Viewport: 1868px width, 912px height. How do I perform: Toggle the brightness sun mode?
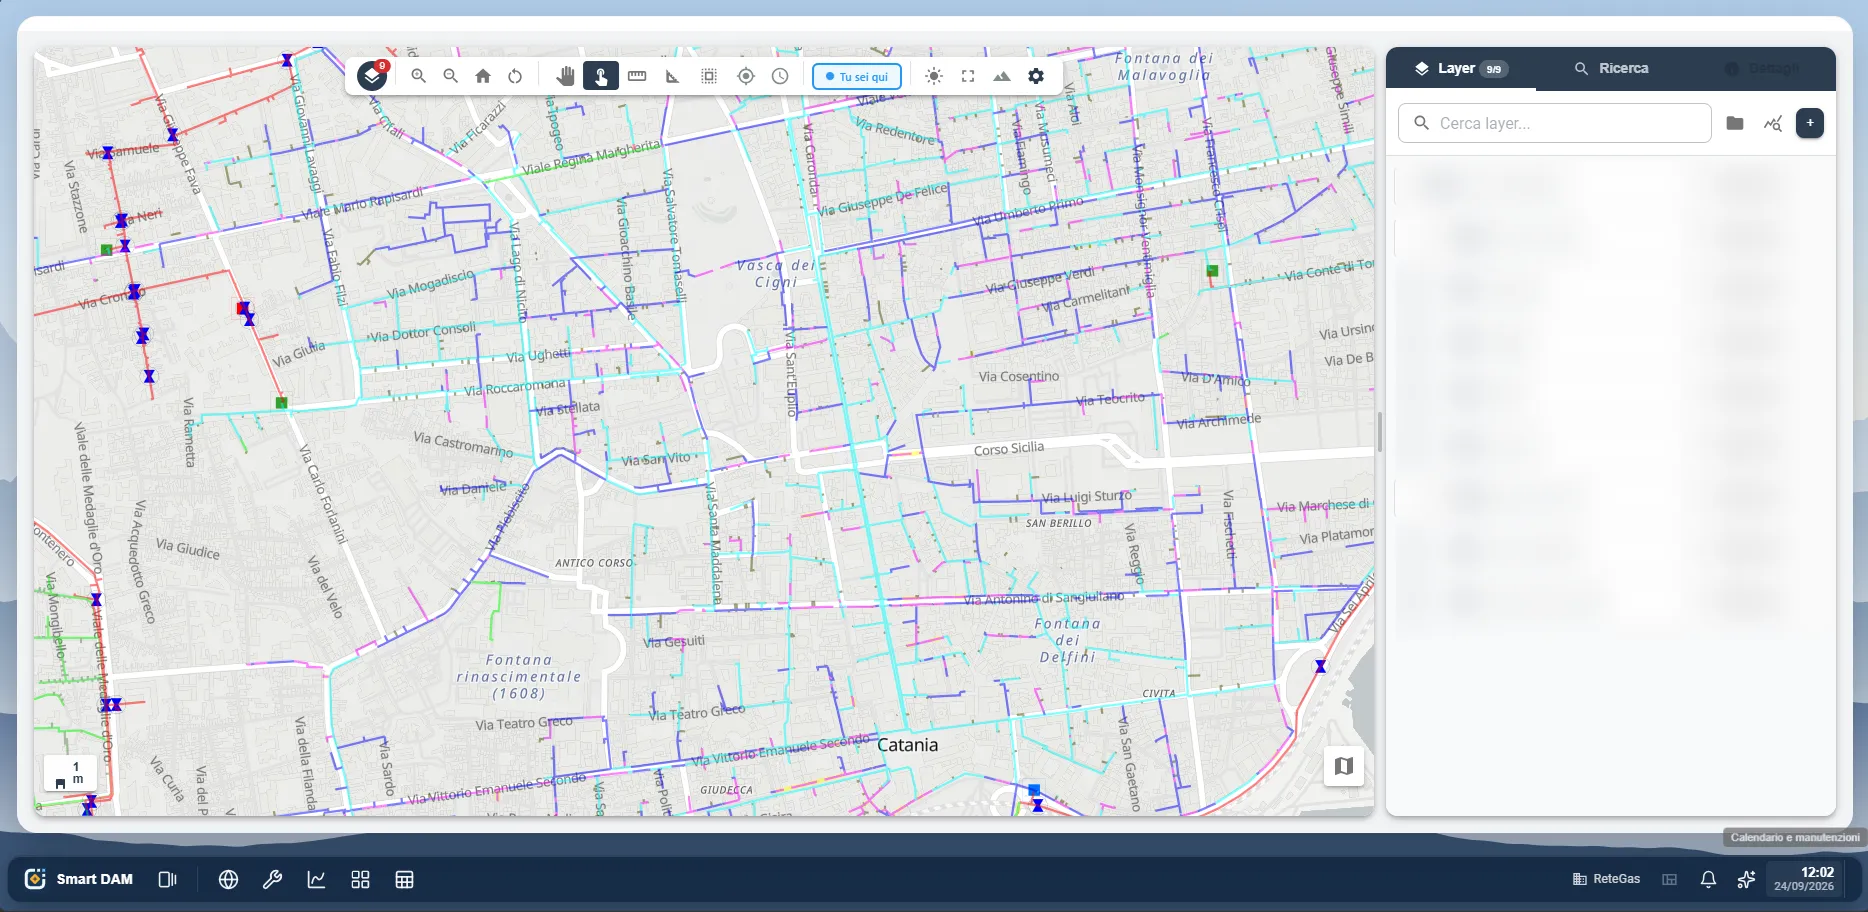(x=934, y=76)
